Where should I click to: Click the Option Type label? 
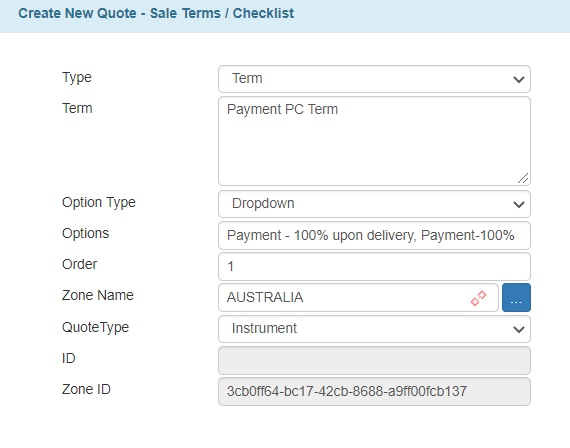(x=99, y=203)
